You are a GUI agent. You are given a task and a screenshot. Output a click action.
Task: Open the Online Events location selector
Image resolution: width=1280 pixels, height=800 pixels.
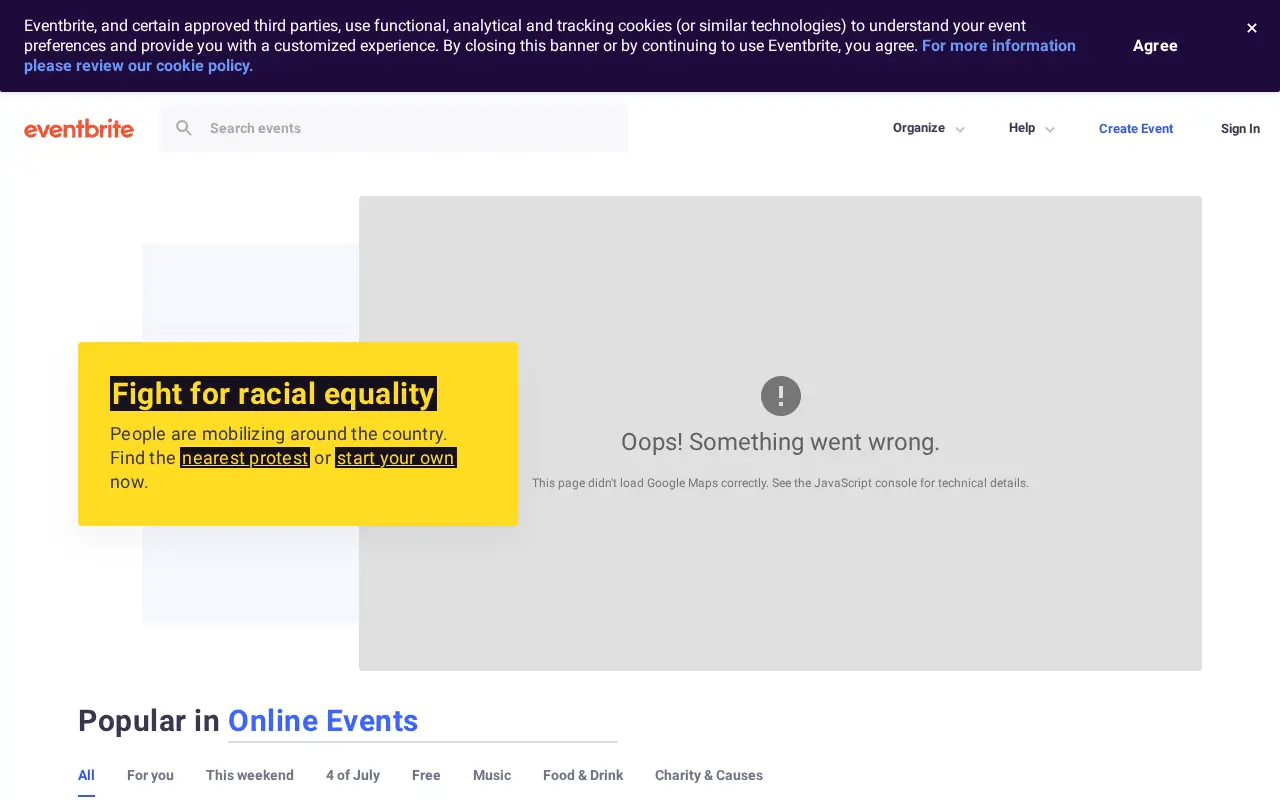(x=423, y=721)
